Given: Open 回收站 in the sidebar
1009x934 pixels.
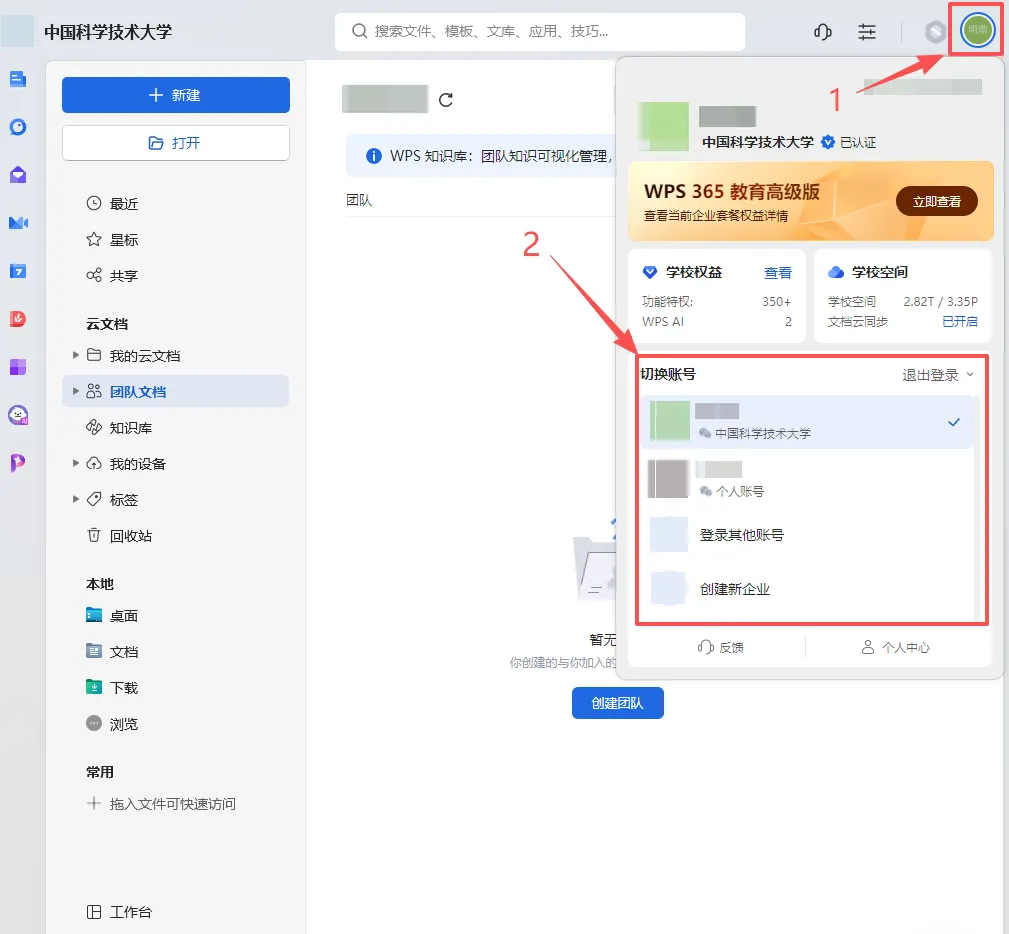Looking at the screenshot, I should 176,536.
